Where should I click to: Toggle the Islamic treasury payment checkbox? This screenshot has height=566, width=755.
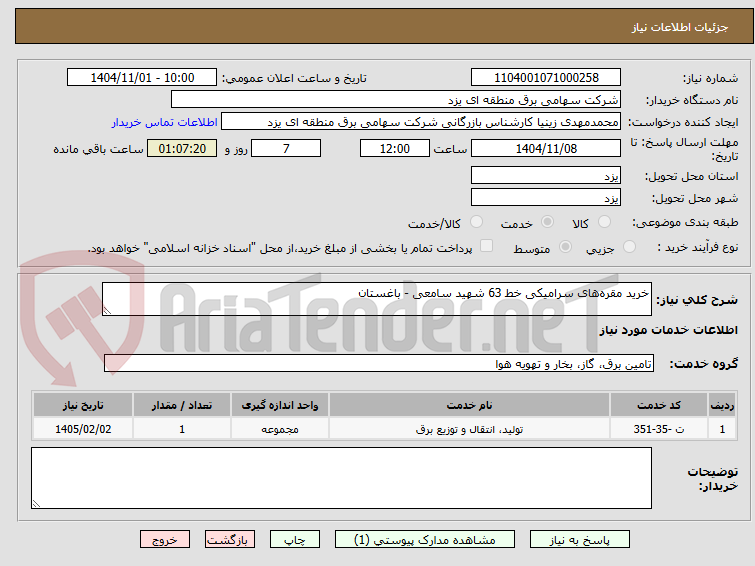(487, 246)
